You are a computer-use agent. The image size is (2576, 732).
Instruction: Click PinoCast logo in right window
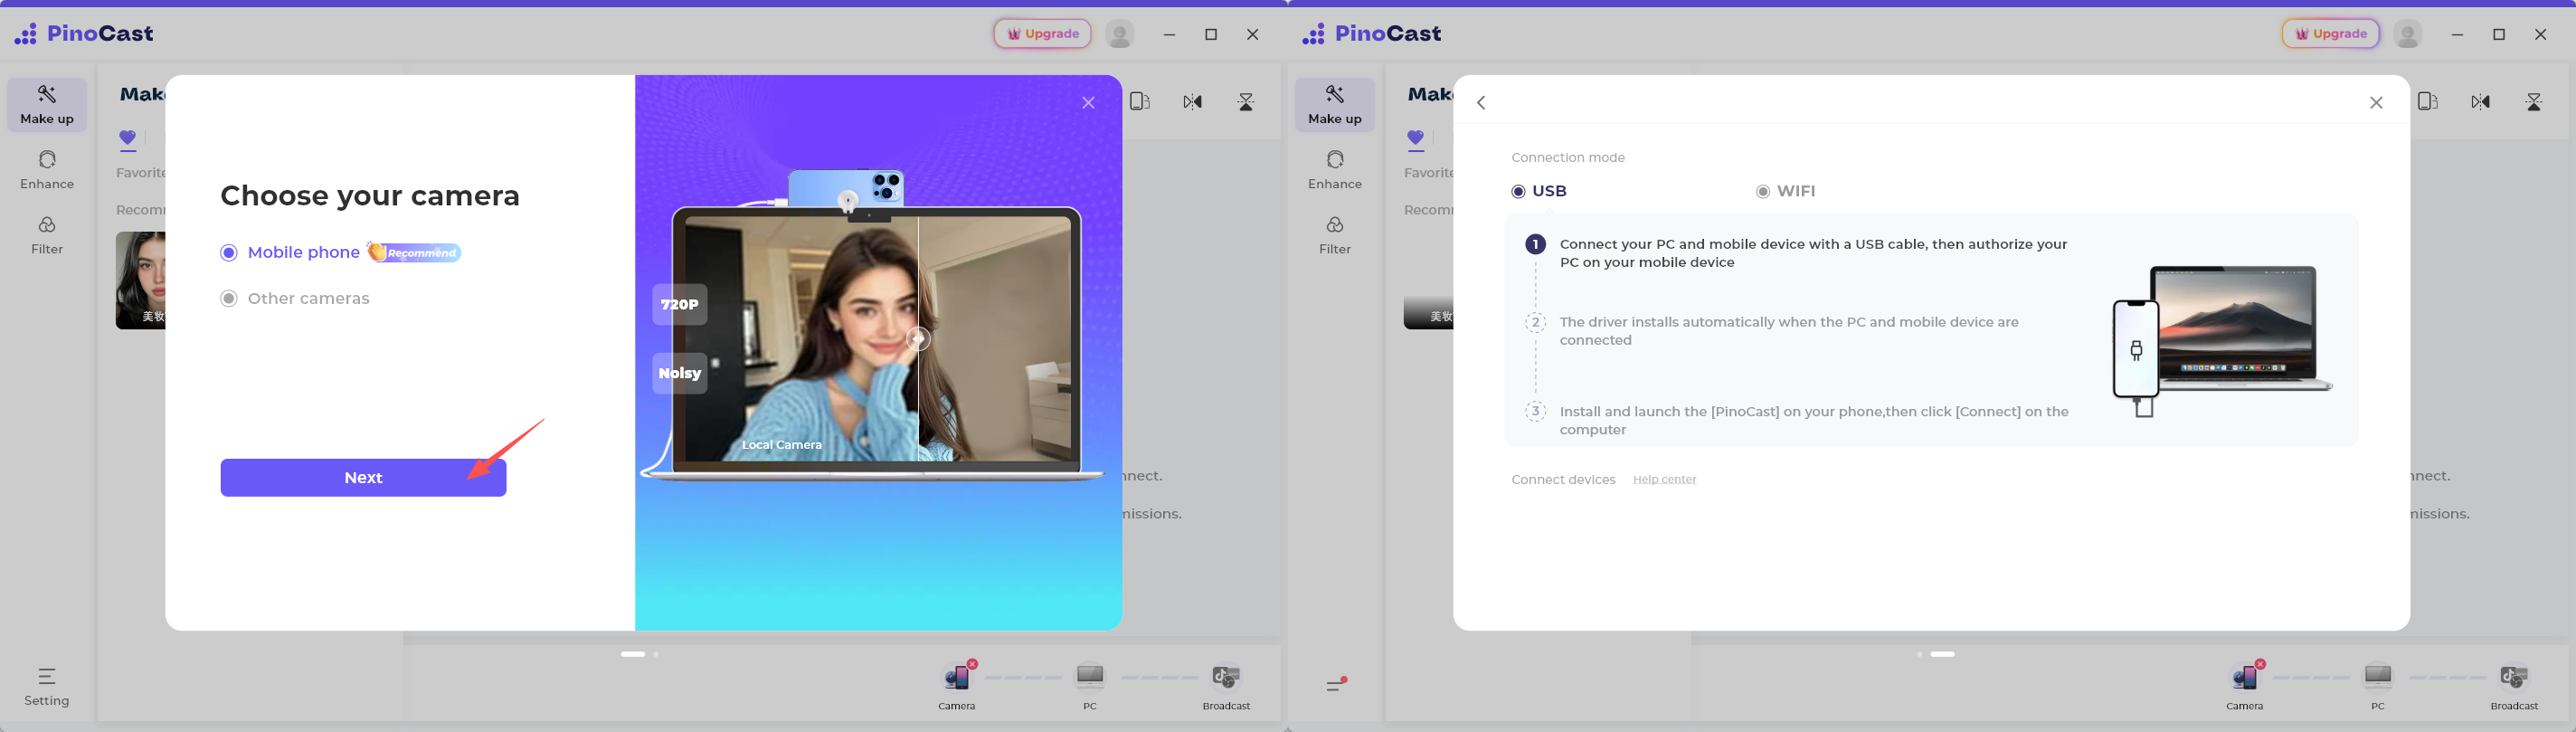pyautogui.click(x=1372, y=34)
